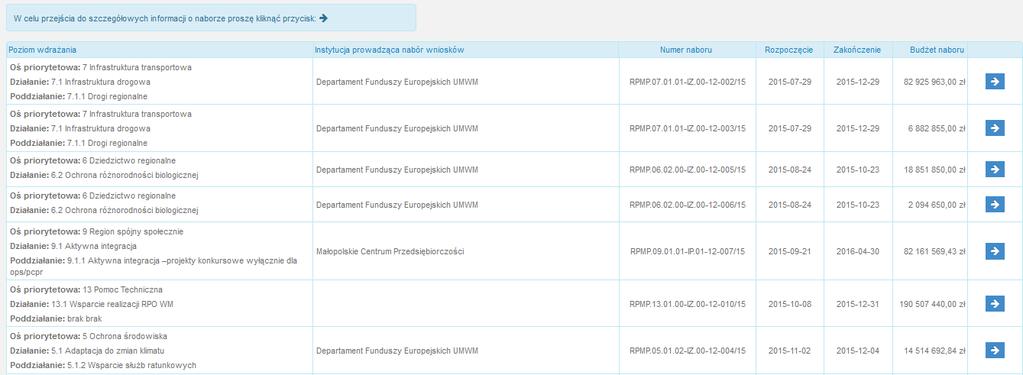1023x375 pixels.
Task: Click 'Działanie: 13.1 Wsparcie realizacji RPO WM'
Action: [x=91, y=304]
